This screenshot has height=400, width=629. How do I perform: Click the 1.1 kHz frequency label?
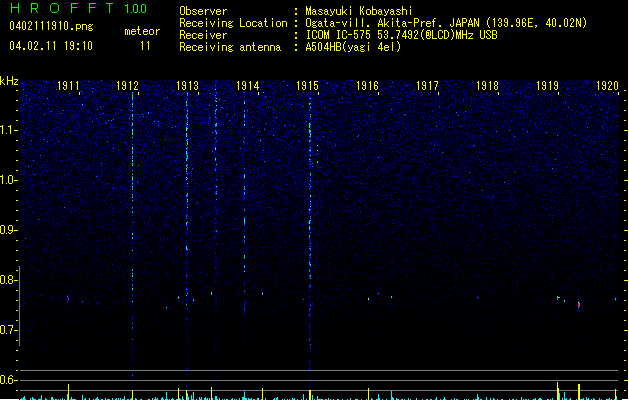click(8, 130)
